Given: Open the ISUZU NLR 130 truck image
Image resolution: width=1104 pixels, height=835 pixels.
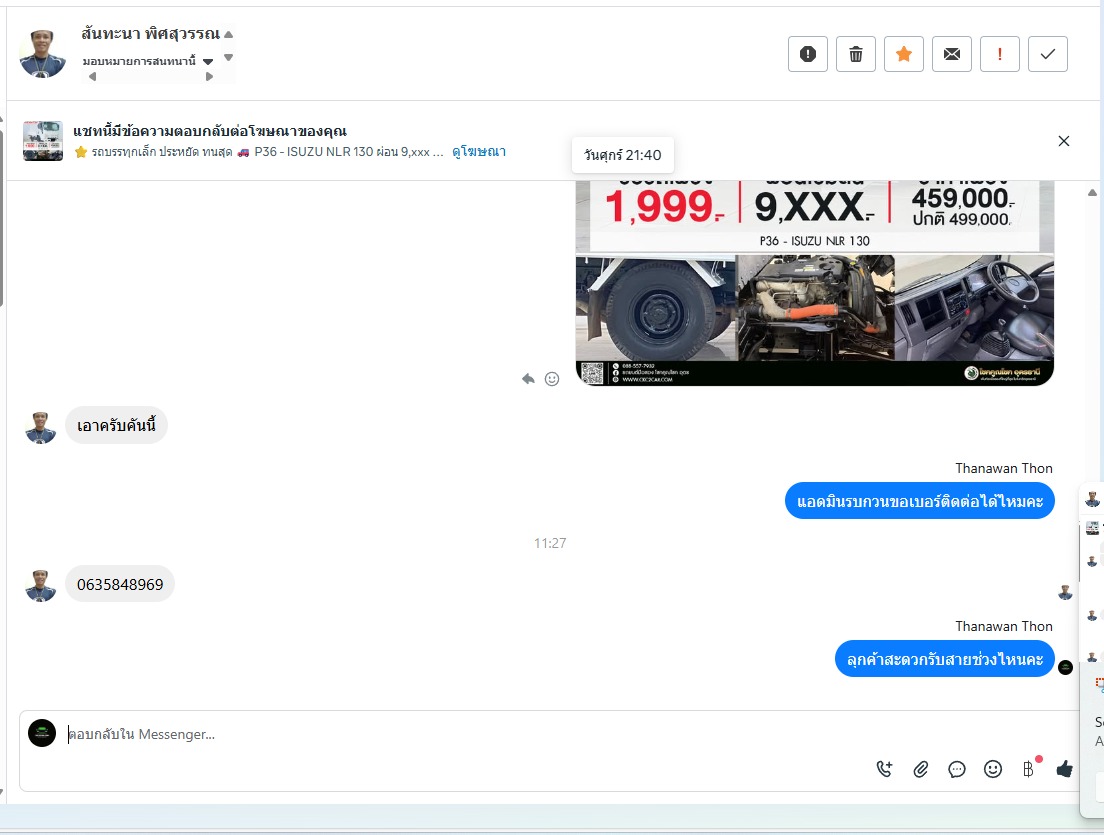Looking at the screenshot, I should (x=815, y=282).
